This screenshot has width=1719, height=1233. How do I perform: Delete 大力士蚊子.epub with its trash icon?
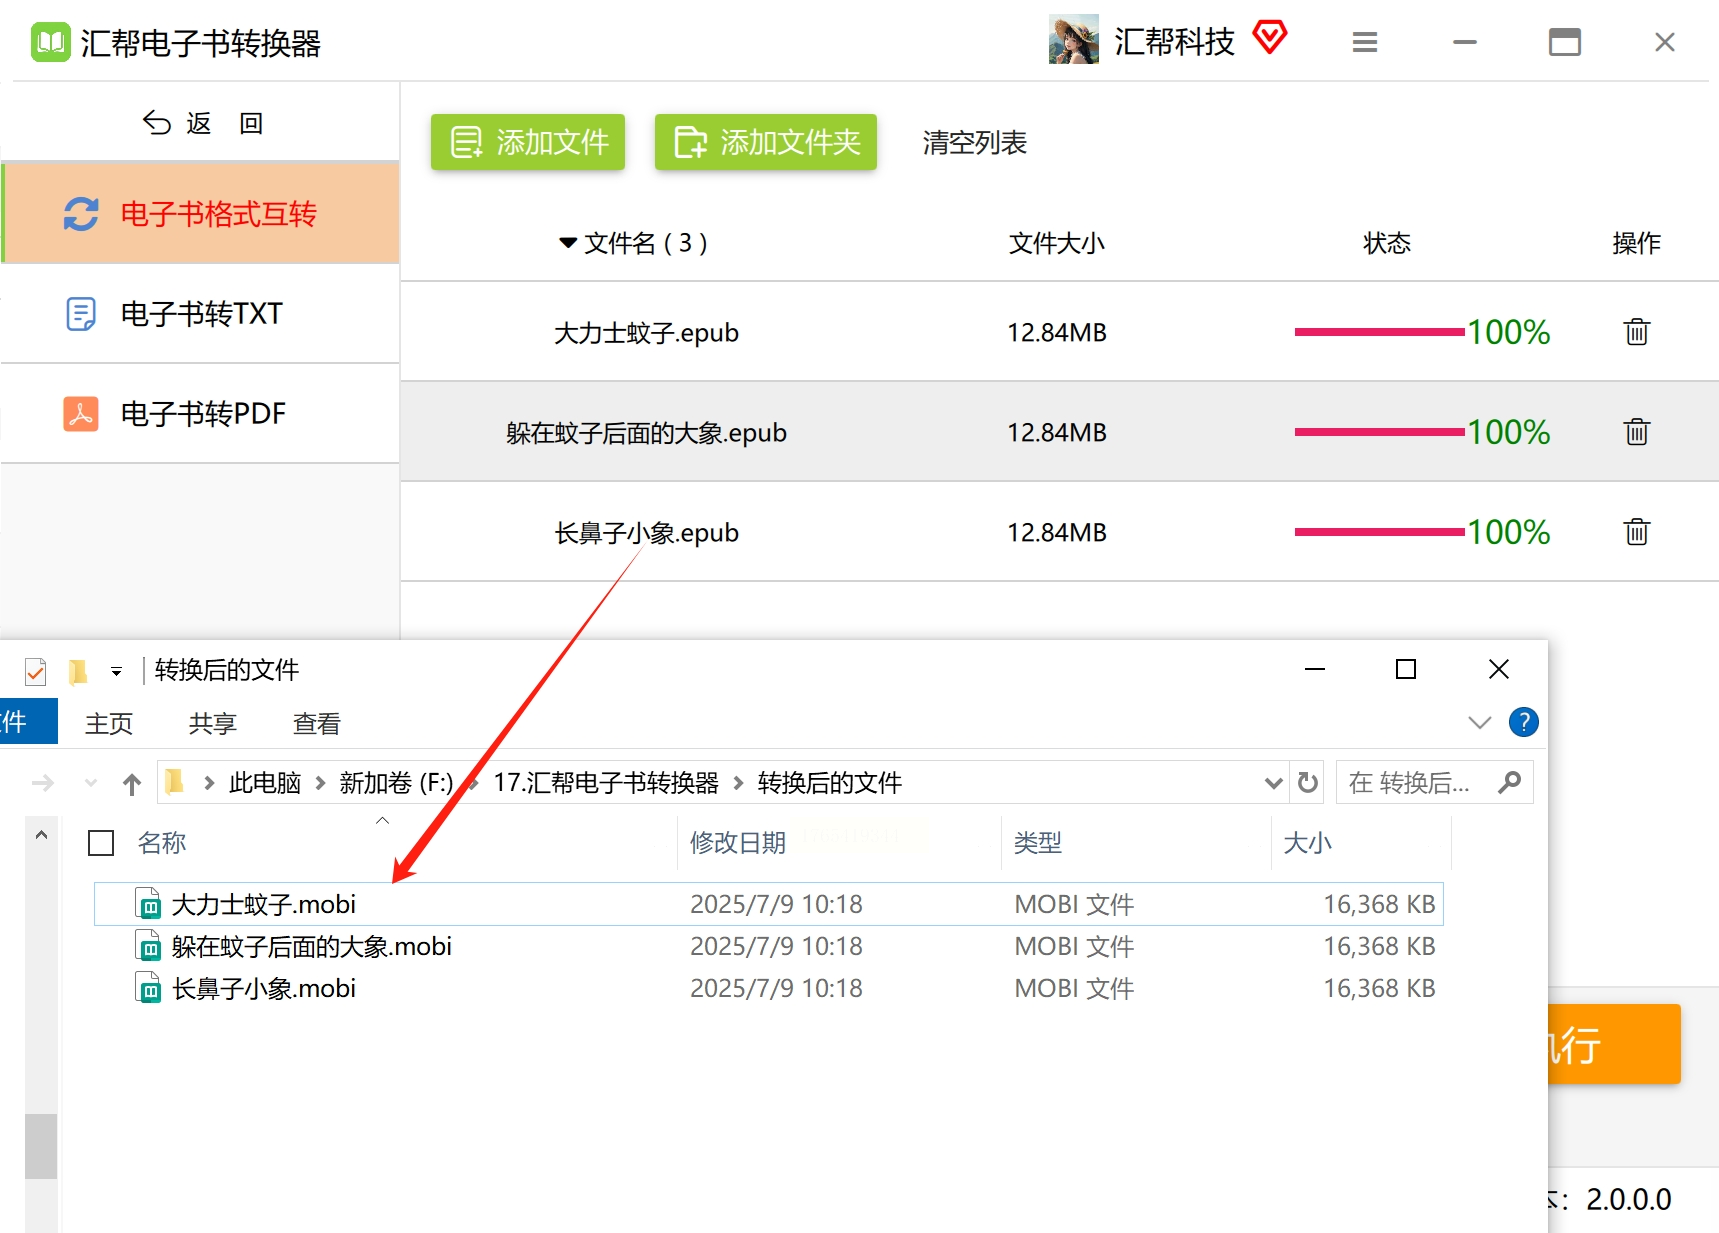pos(1636,332)
